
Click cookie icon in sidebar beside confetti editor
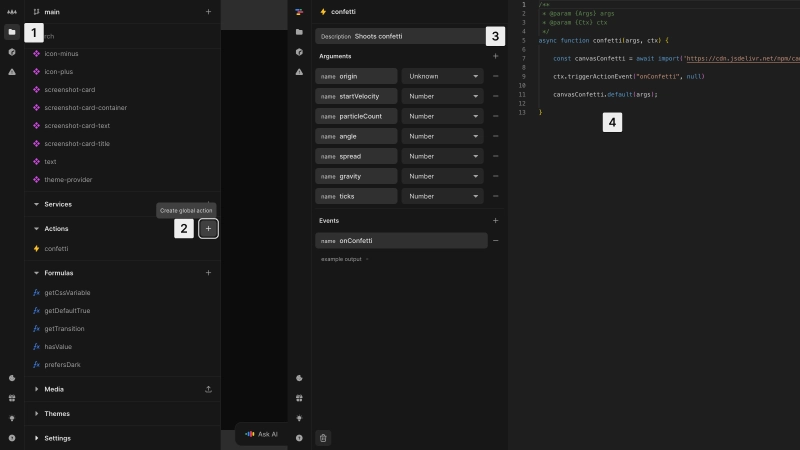click(x=299, y=378)
